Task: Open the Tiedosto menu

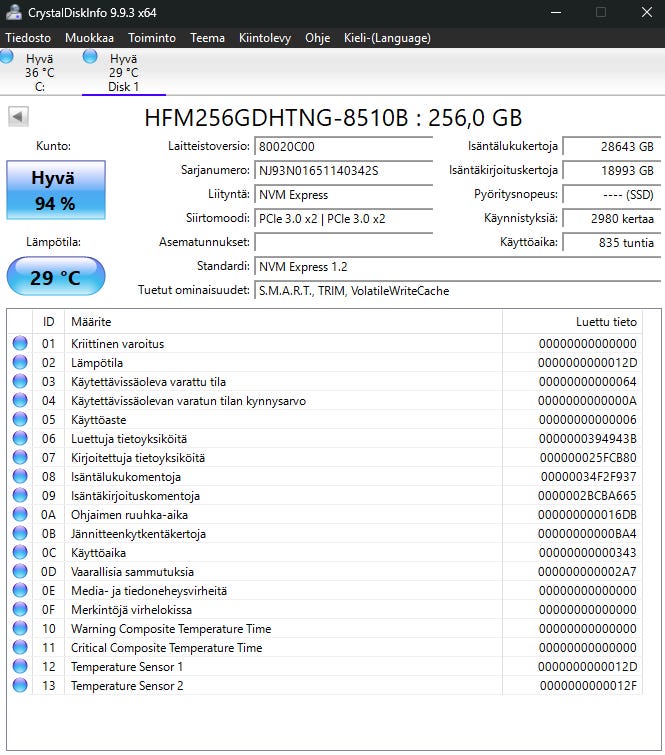Action: (28, 38)
